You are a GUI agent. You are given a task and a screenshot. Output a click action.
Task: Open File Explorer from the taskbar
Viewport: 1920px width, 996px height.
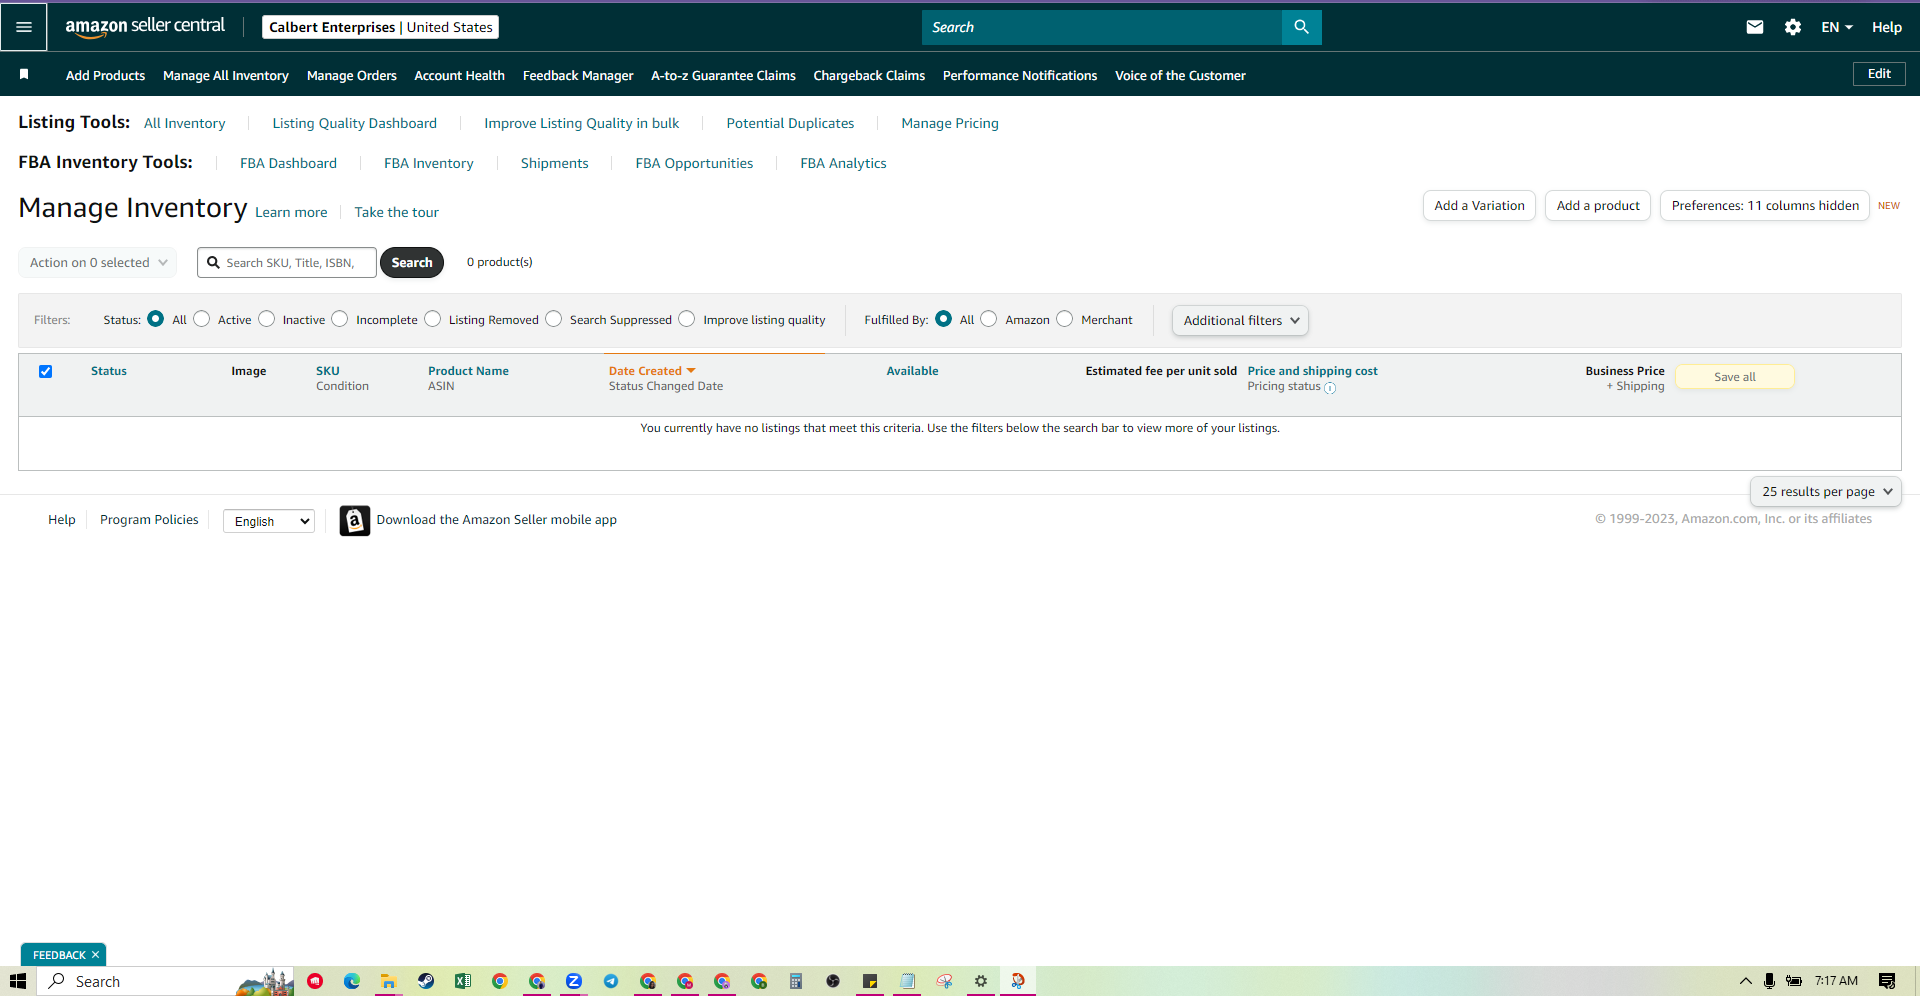[388, 981]
